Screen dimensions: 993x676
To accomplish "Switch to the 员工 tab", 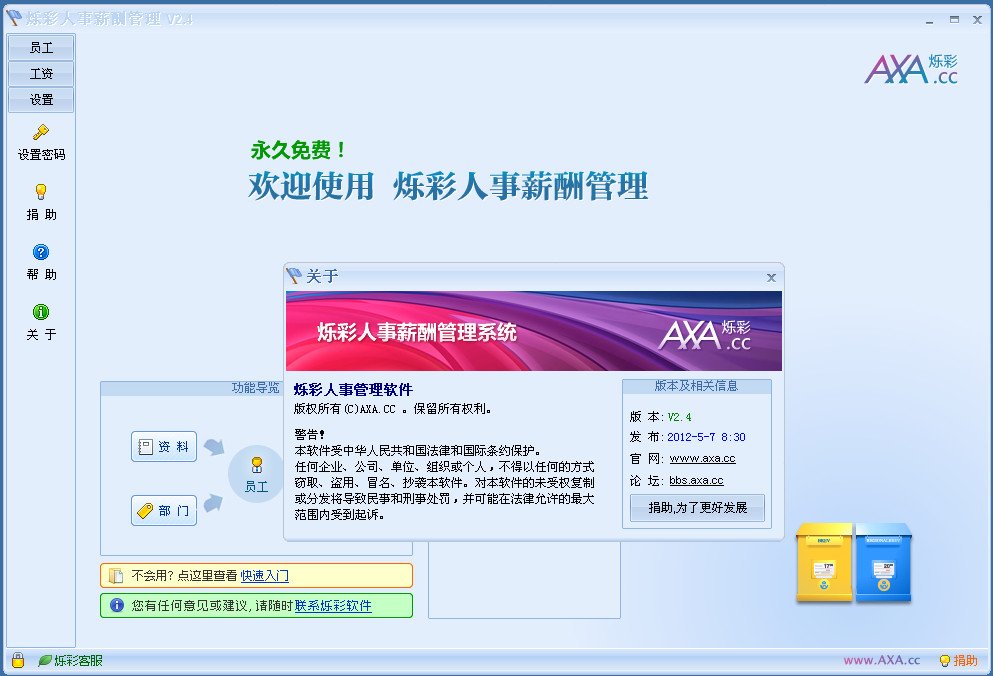I will (41, 47).
